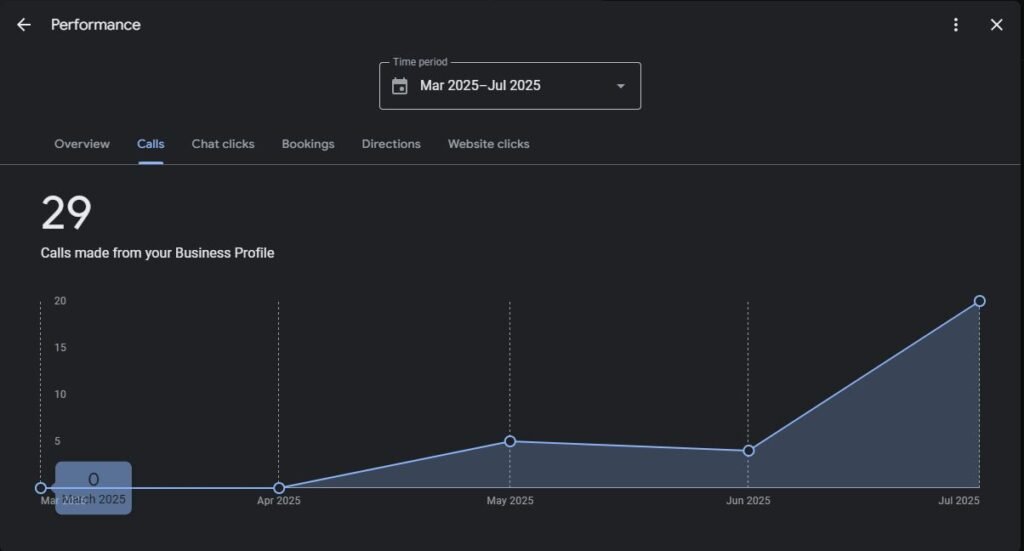Click the Jul 2025 peak data point
The height and width of the screenshot is (551, 1024).
979,301
